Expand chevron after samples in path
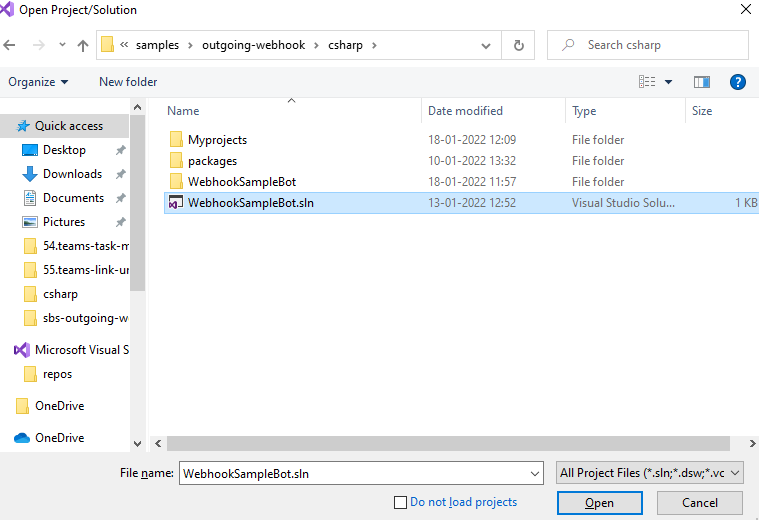 [190, 46]
